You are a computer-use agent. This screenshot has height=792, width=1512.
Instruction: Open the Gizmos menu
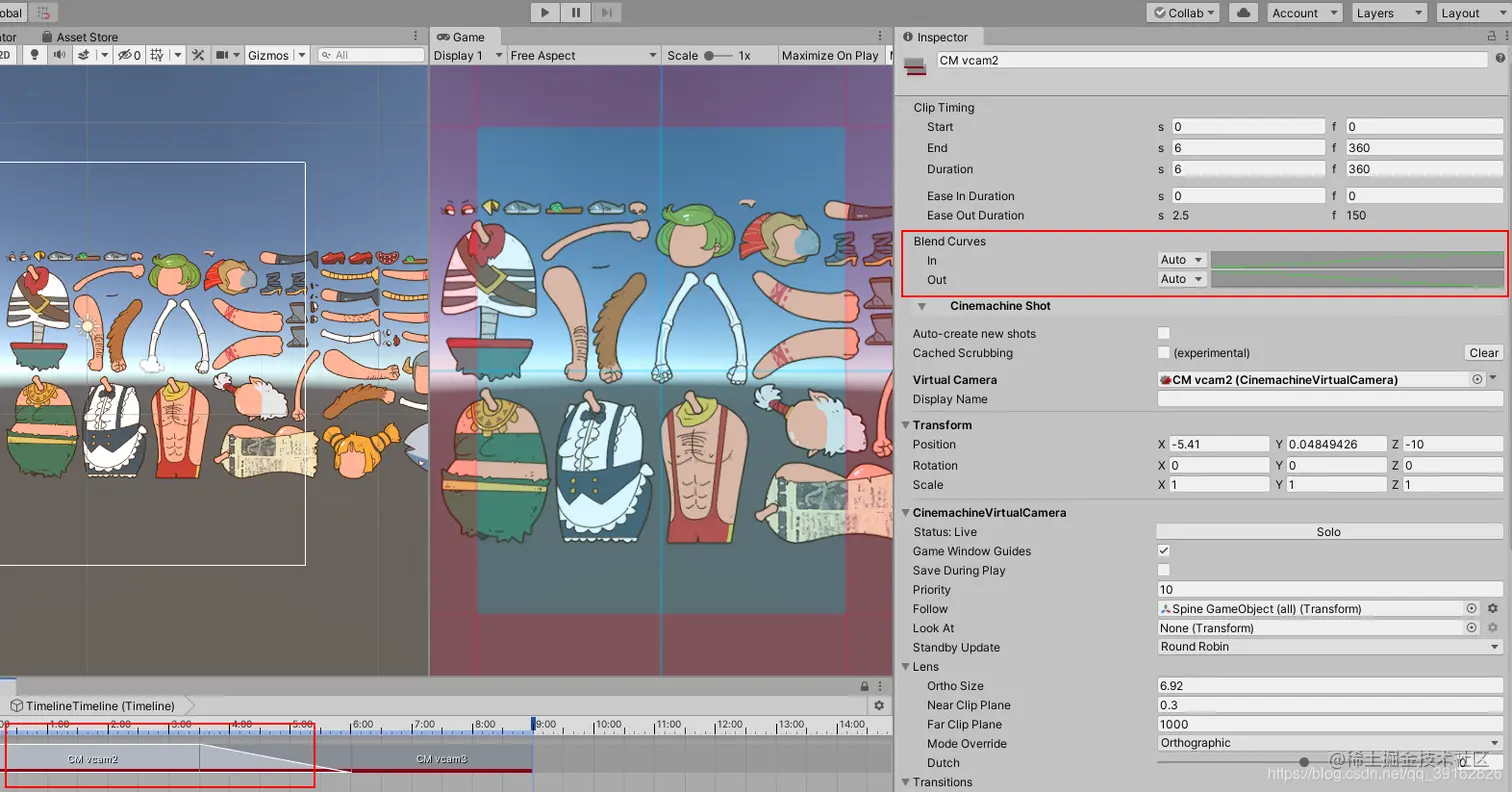pos(278,55)
